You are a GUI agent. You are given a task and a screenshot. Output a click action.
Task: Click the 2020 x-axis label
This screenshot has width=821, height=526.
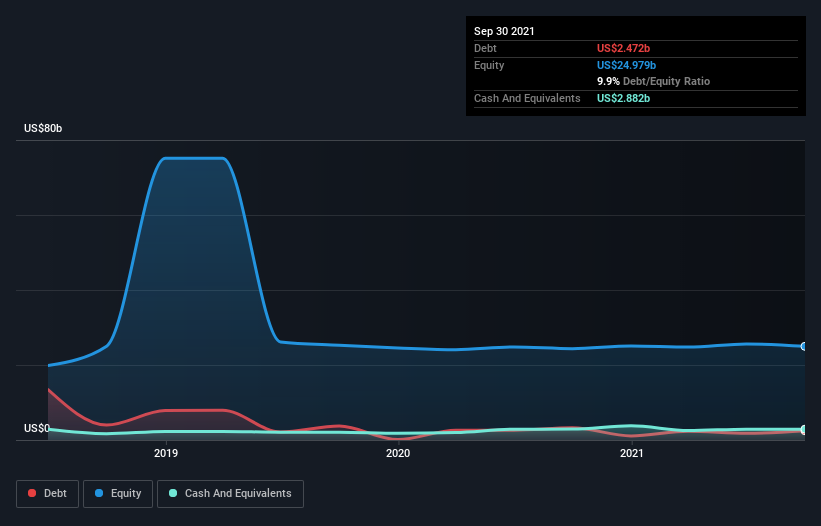(398, 453)
